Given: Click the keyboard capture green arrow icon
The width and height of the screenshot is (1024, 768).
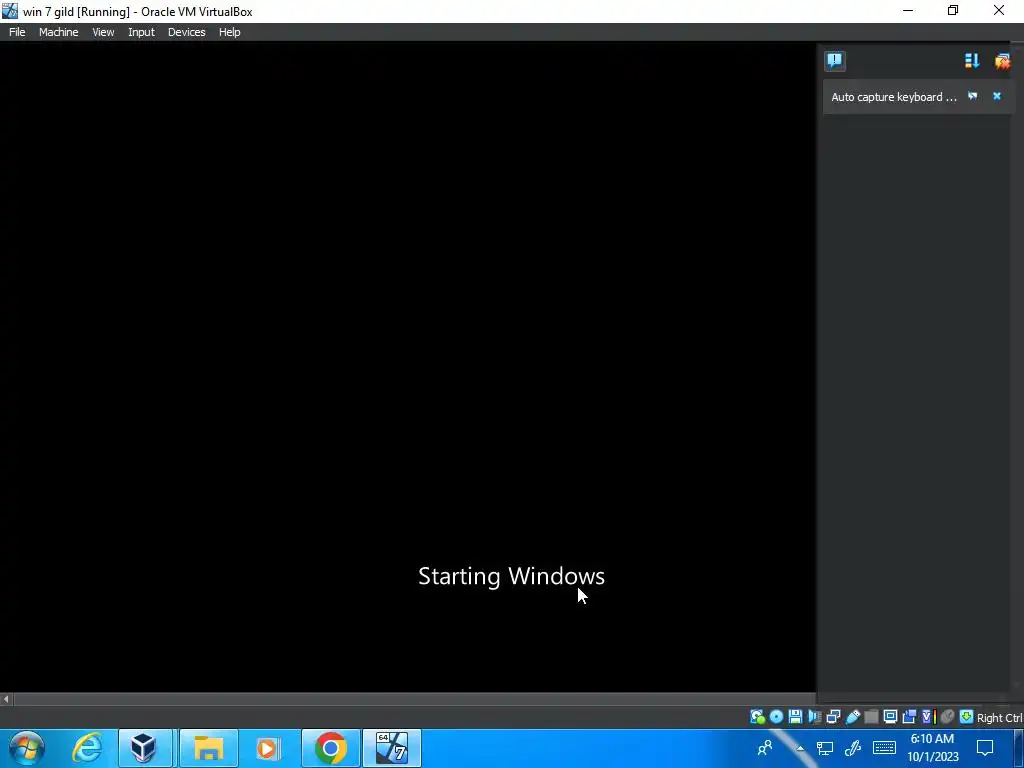Looking at the screenshot, I should coord(966,717).
